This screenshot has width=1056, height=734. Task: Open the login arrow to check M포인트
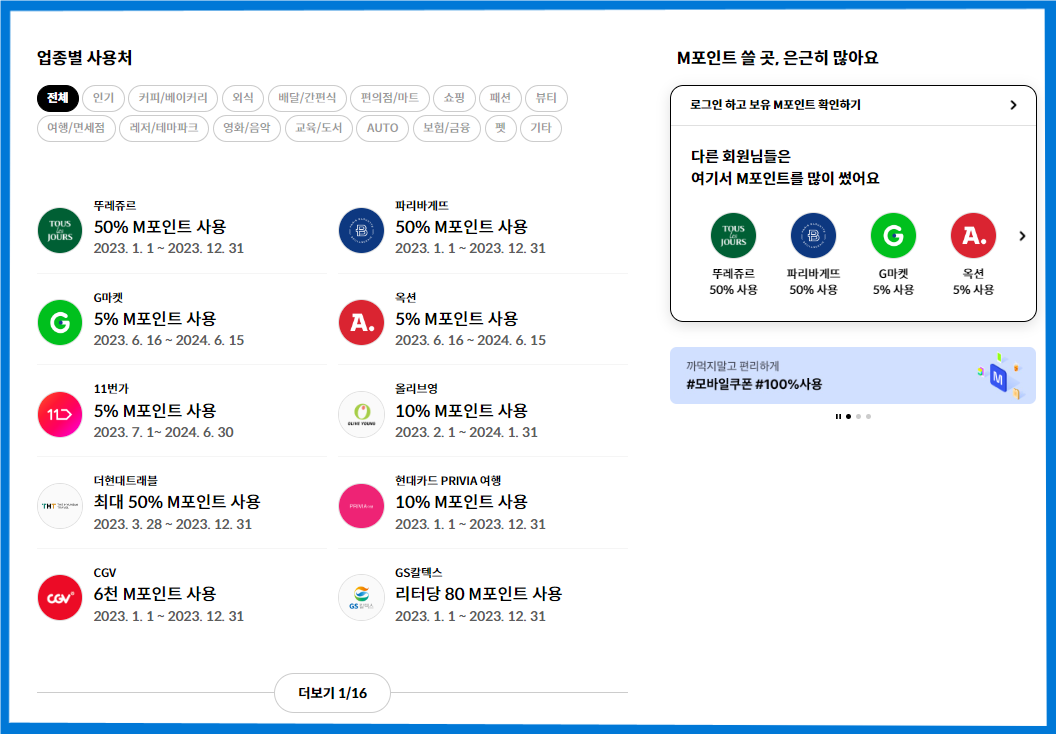1013,105
